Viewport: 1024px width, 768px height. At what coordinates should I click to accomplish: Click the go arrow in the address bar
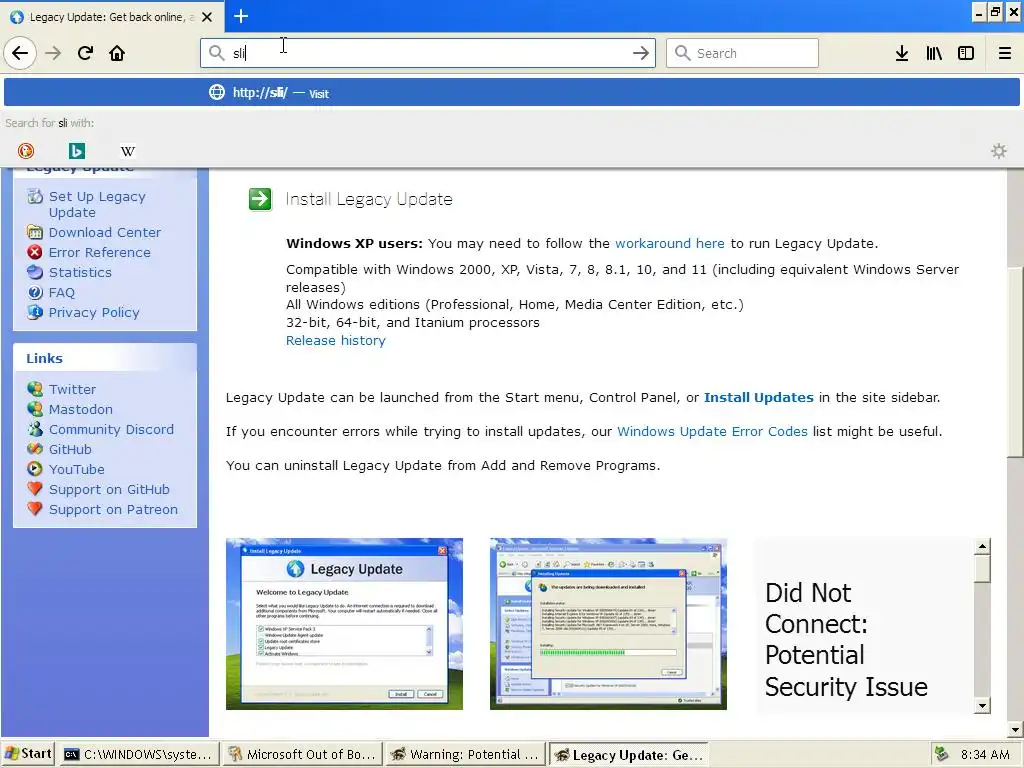tap(641, 53)
